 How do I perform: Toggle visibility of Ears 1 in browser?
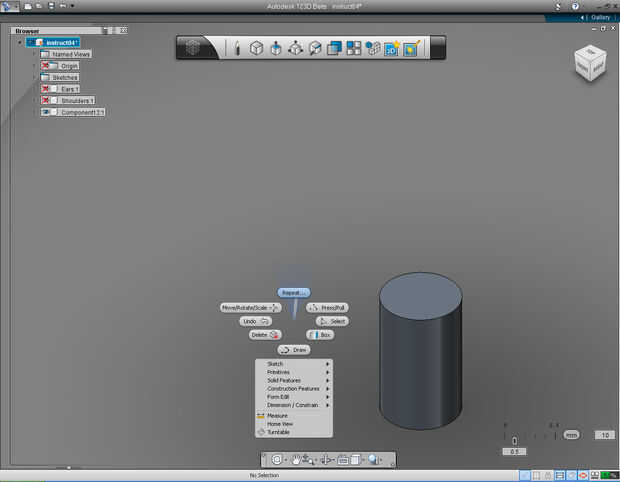45,89
